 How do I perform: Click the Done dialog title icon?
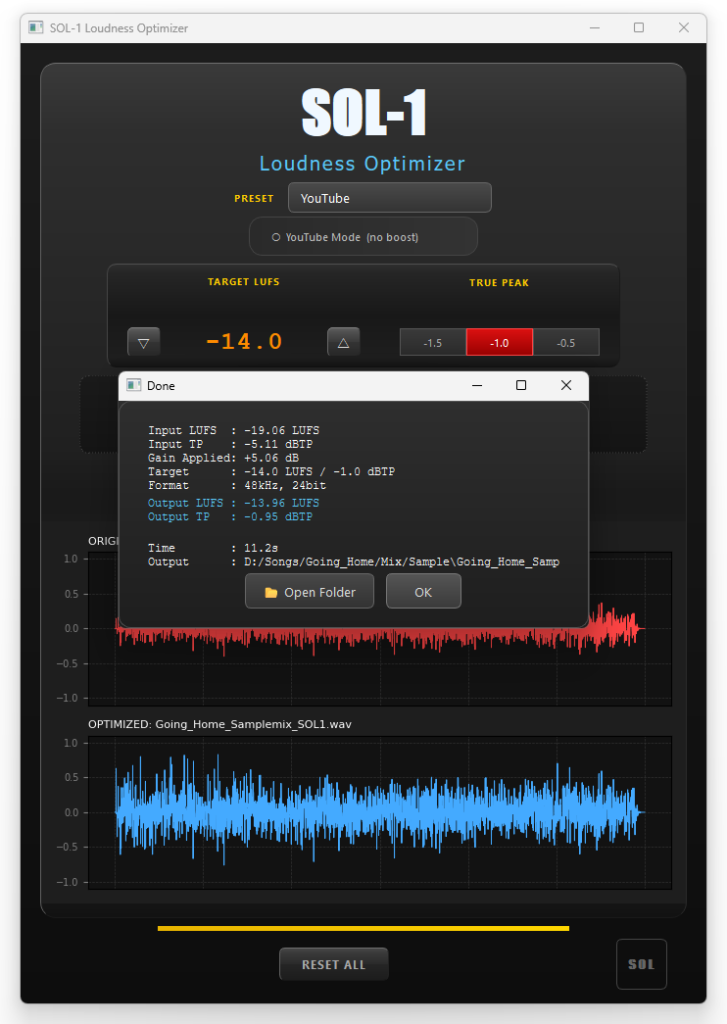pos(133,385)
